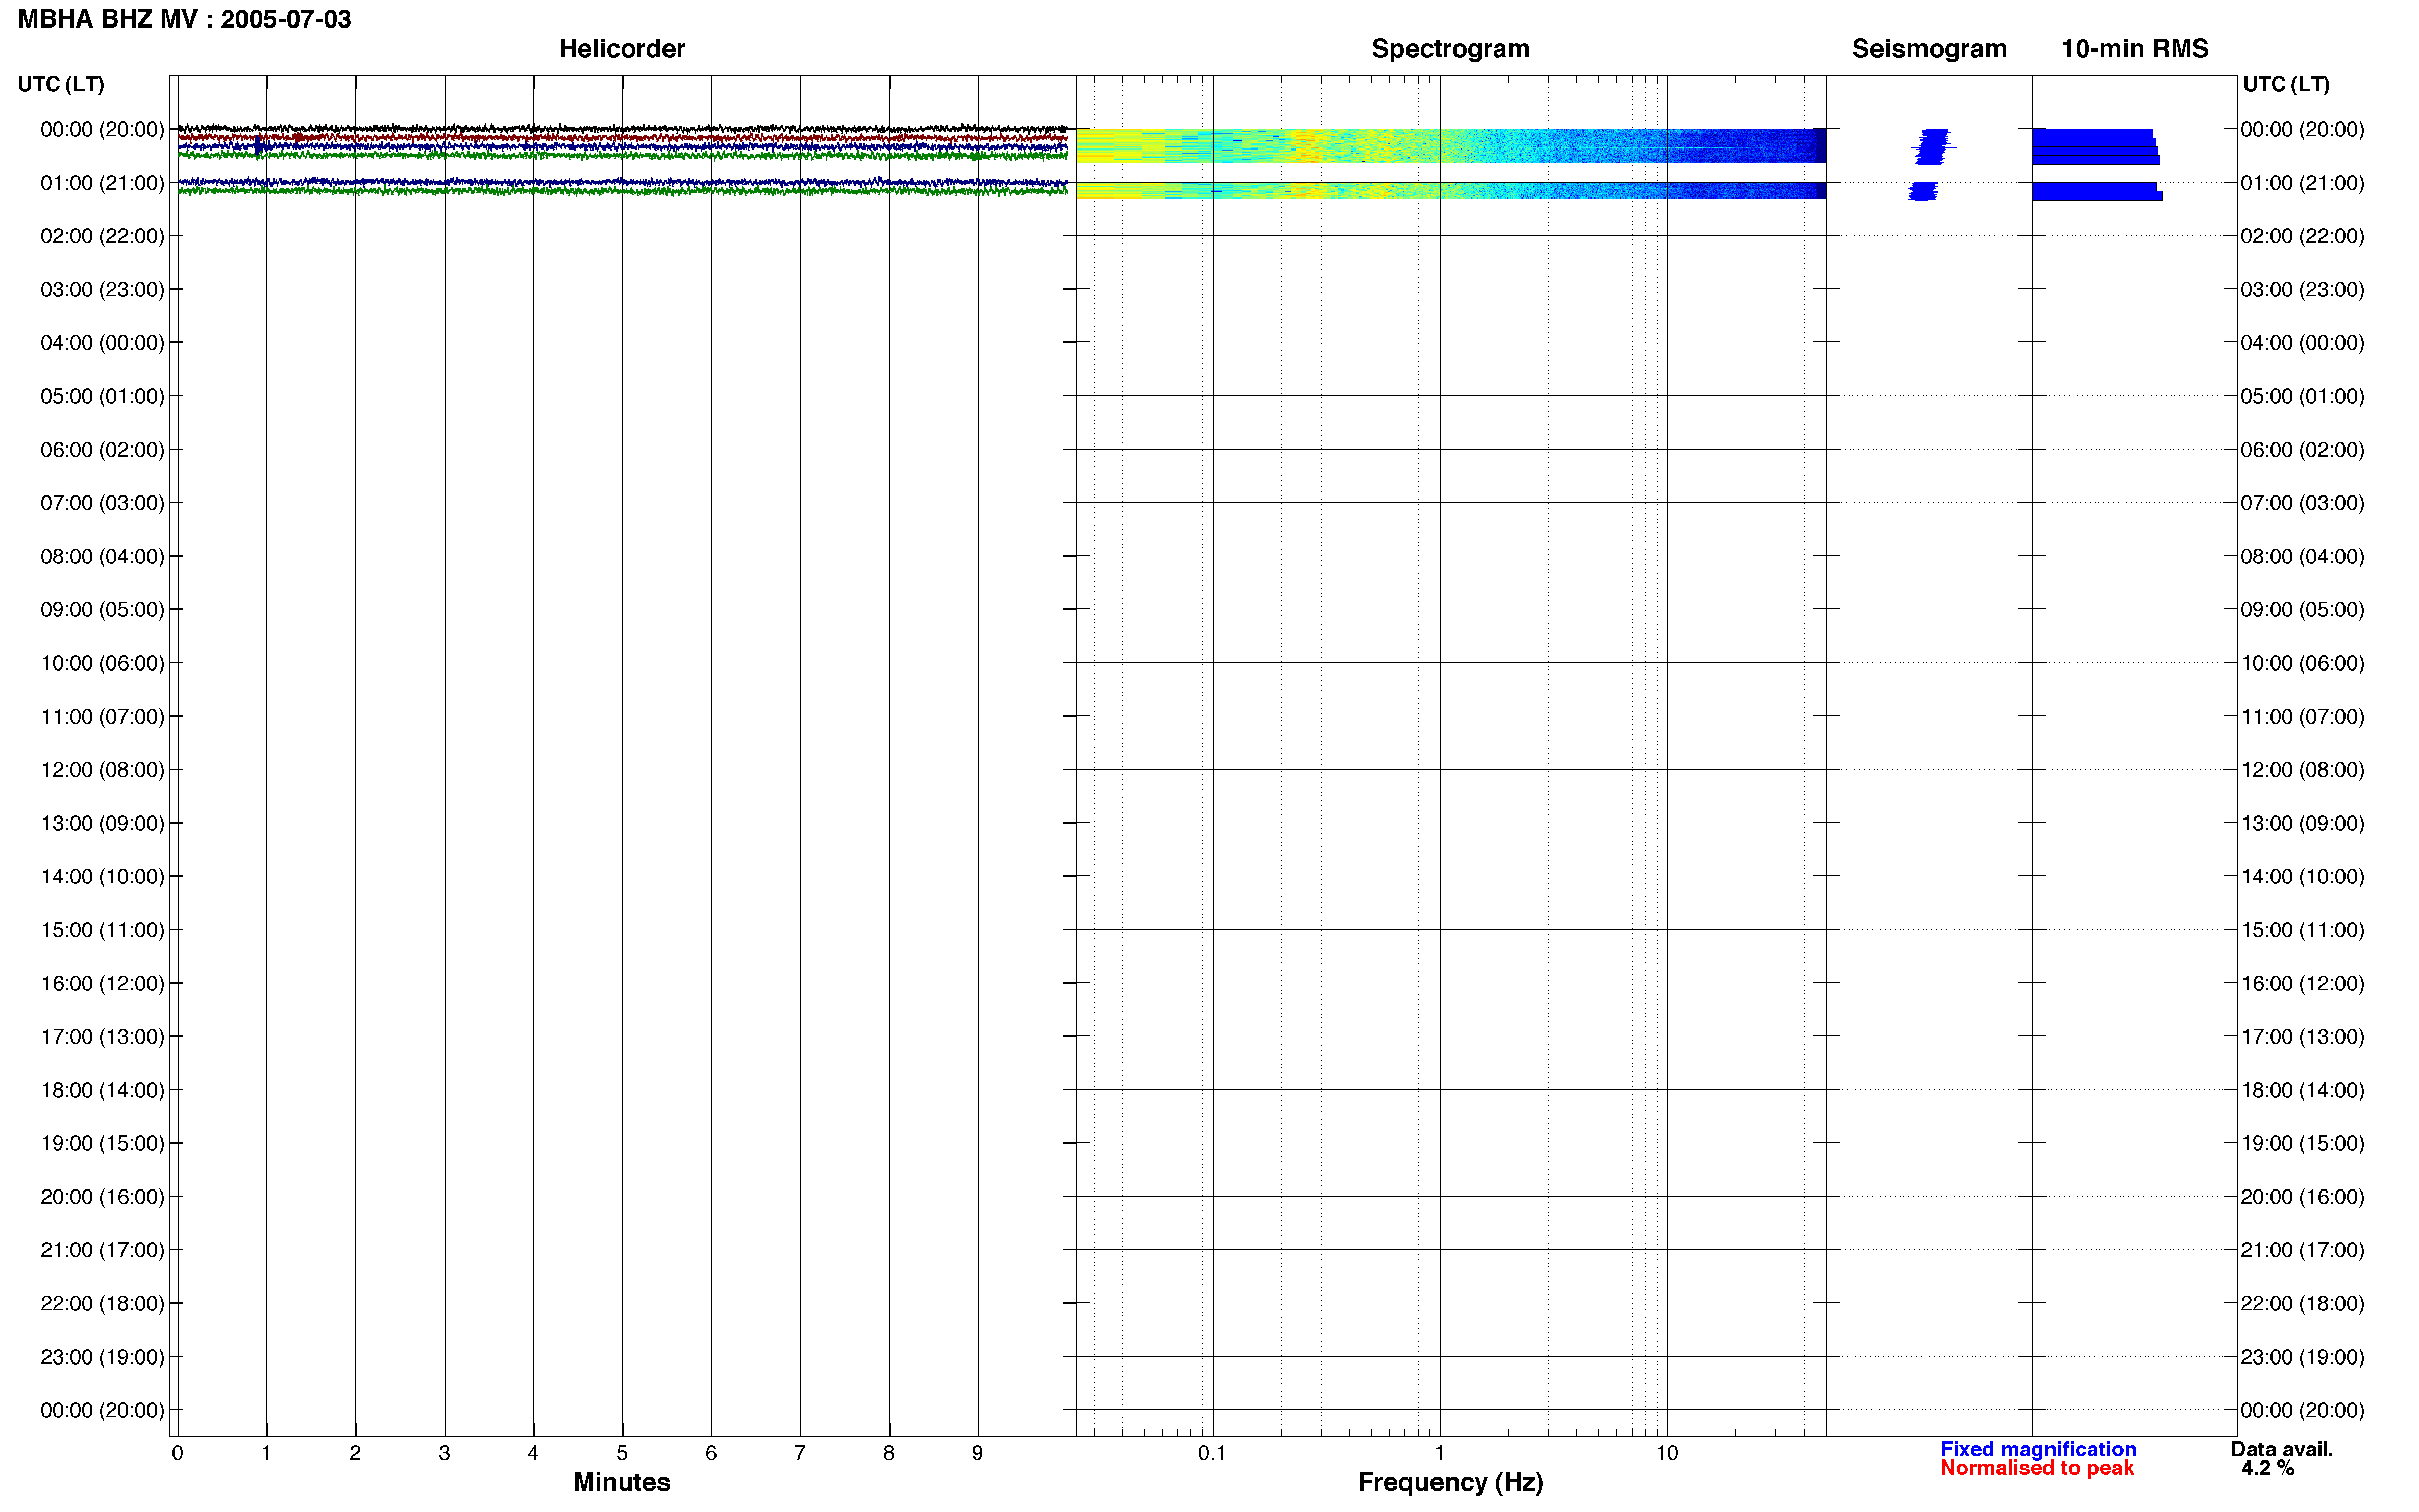Click the 0.1 frequency tick label
The height and width of the screenshot is (1512, 2419).
1212,1453
